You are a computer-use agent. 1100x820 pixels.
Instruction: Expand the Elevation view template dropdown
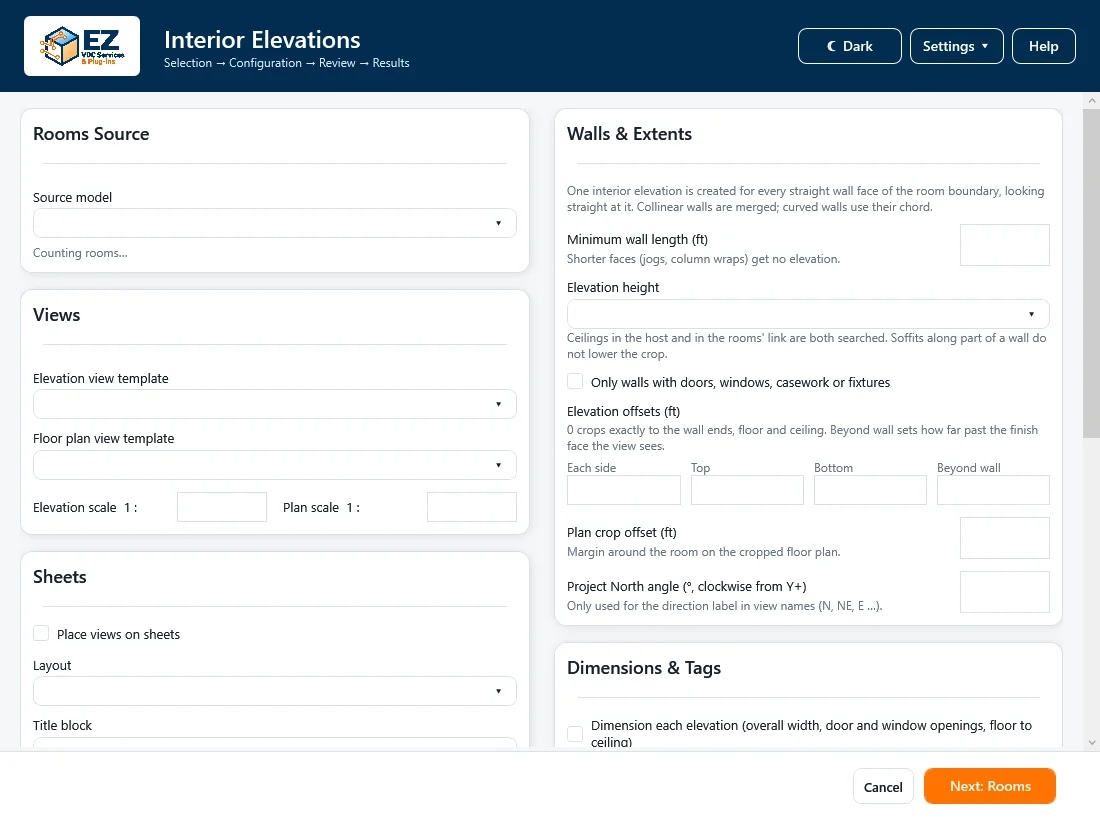click(x=274, y=404)
